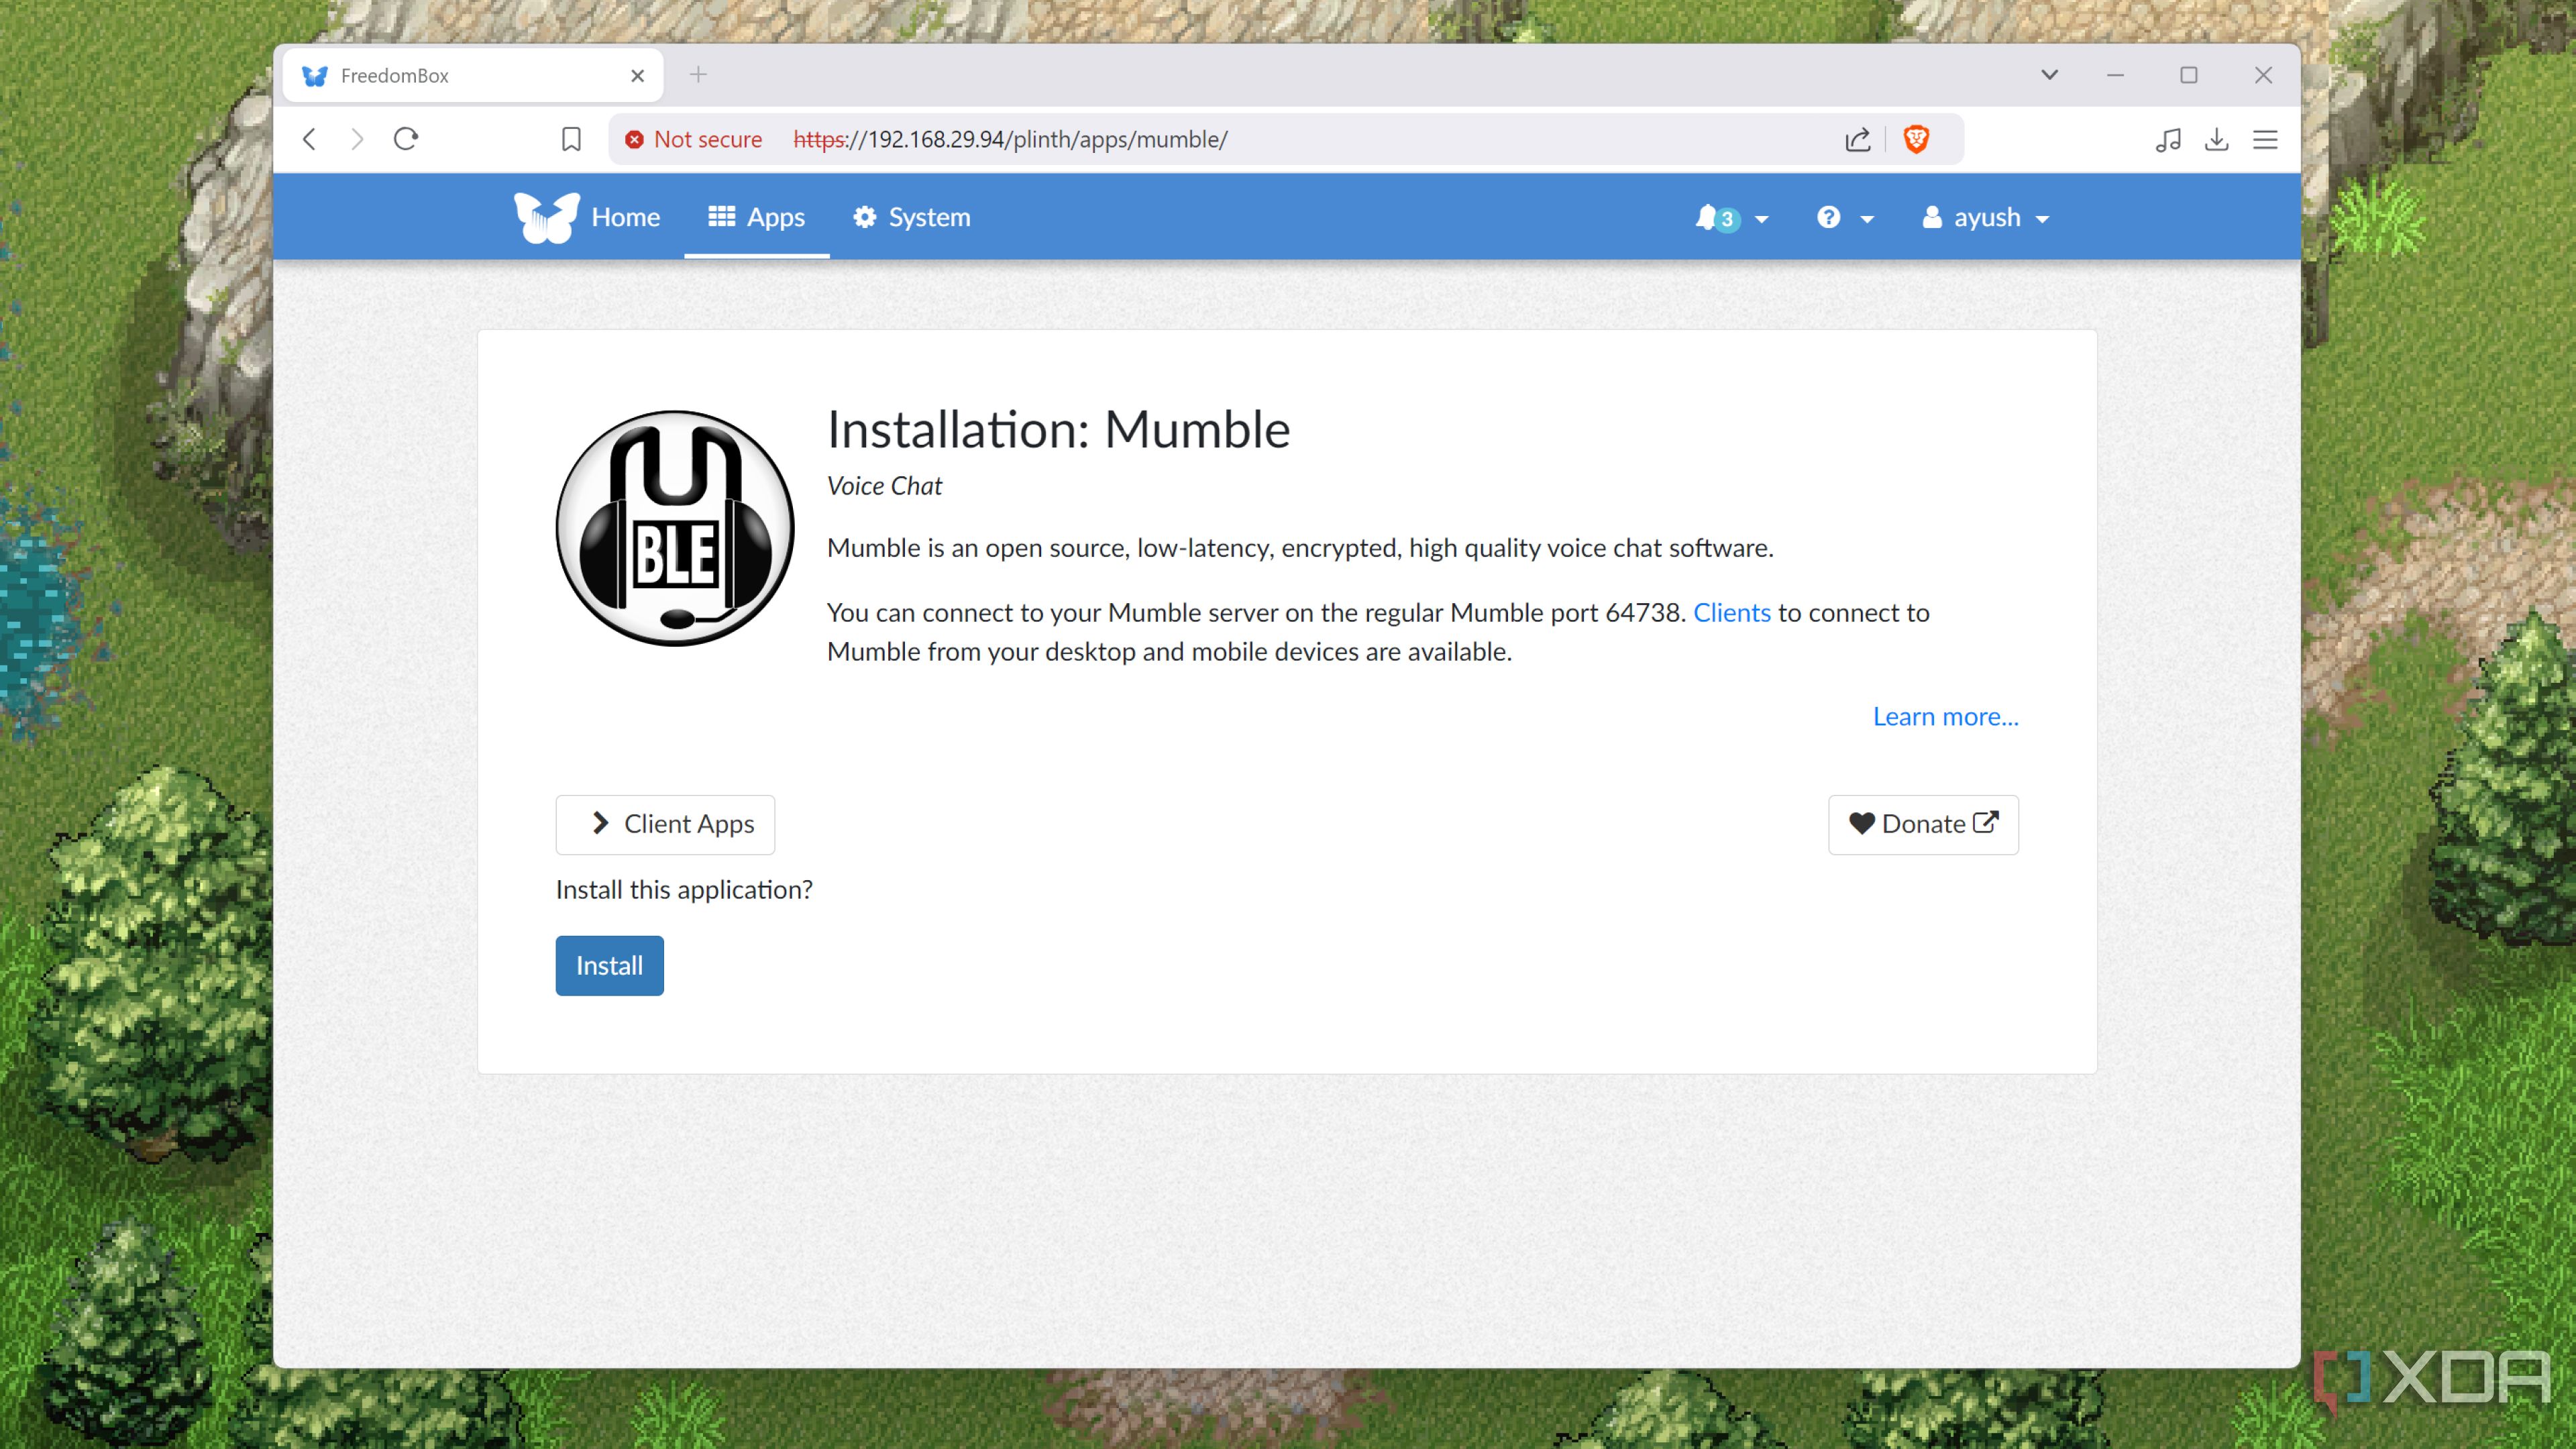This screenshot has width=2576, height=1449.
Task: Install the Mumble application
Action: 609,965
